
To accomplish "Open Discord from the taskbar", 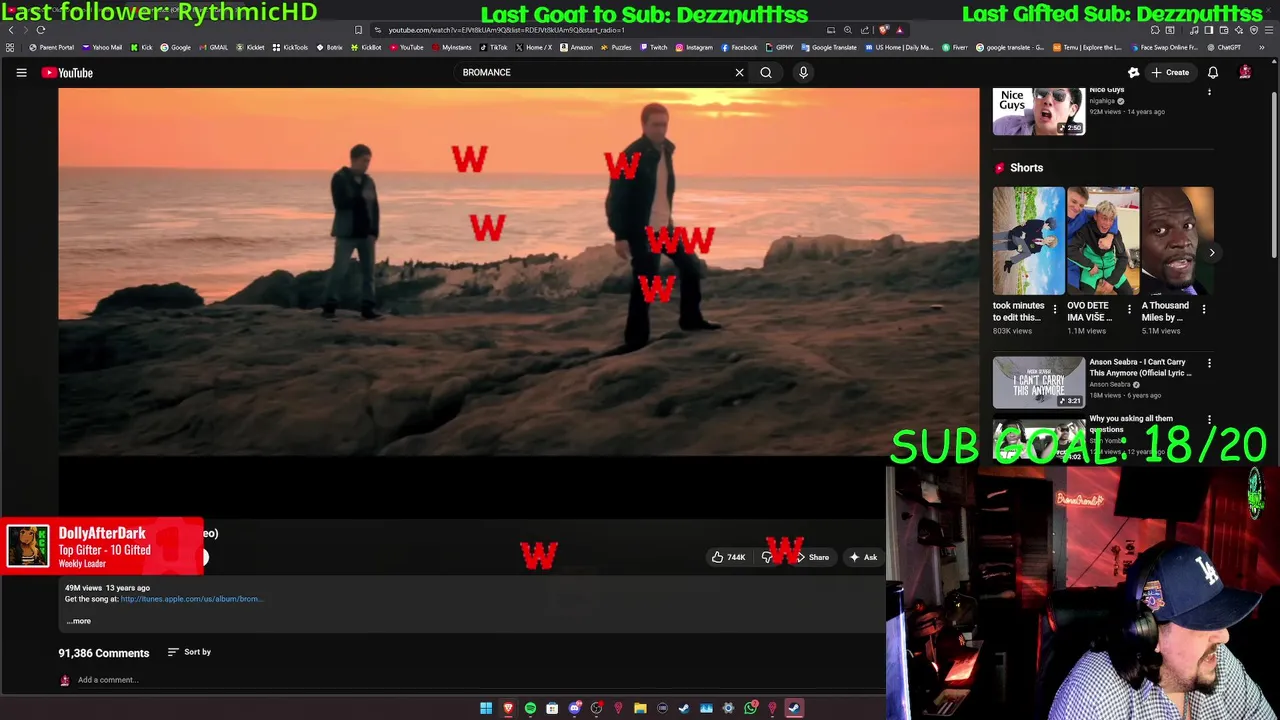I will pos(575,708).
